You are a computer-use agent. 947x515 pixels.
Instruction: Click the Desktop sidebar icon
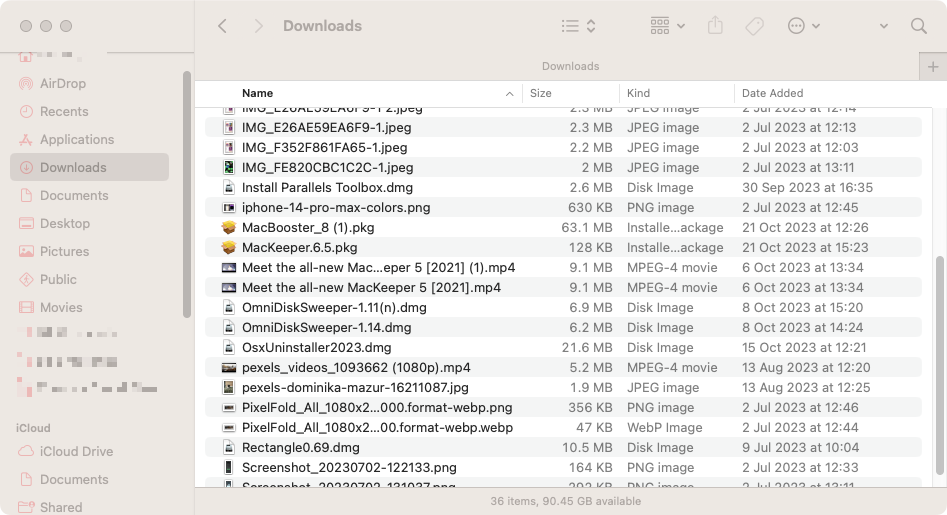(26, 223)
